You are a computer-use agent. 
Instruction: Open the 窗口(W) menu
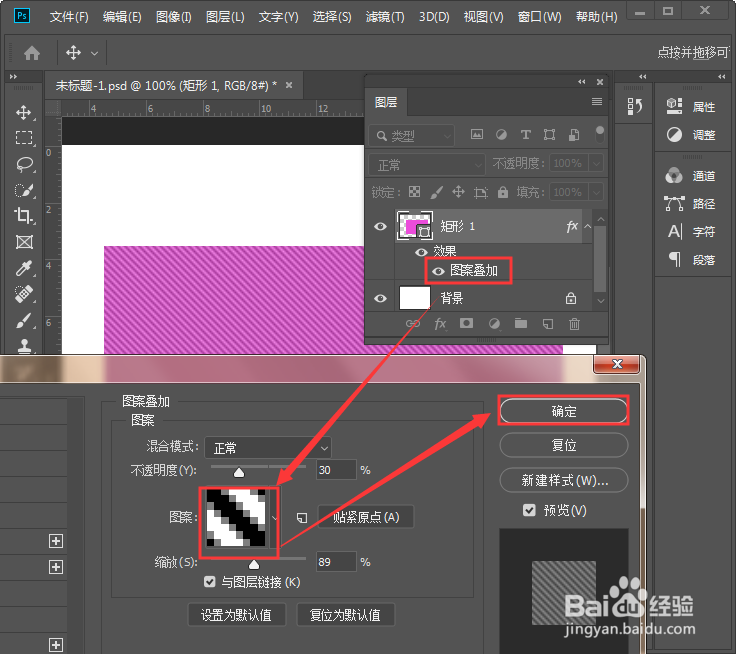[539, 17]
